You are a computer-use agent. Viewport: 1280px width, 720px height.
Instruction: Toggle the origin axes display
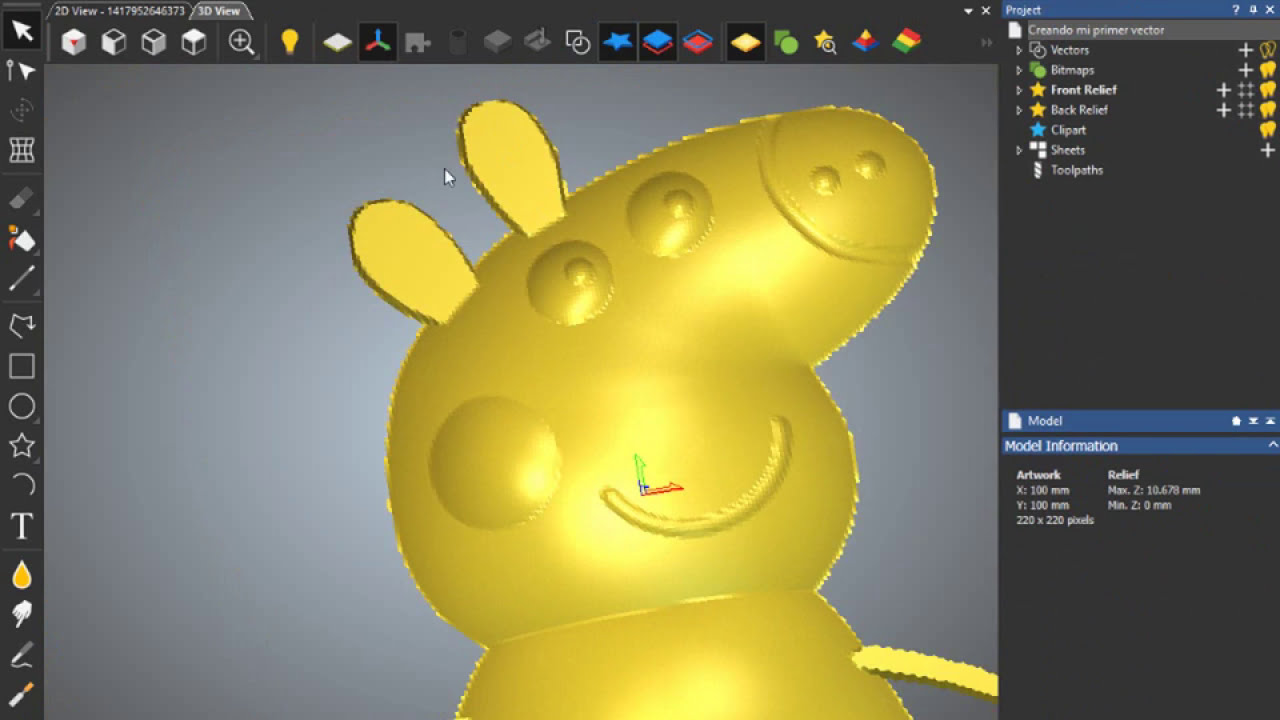(378, 42)
